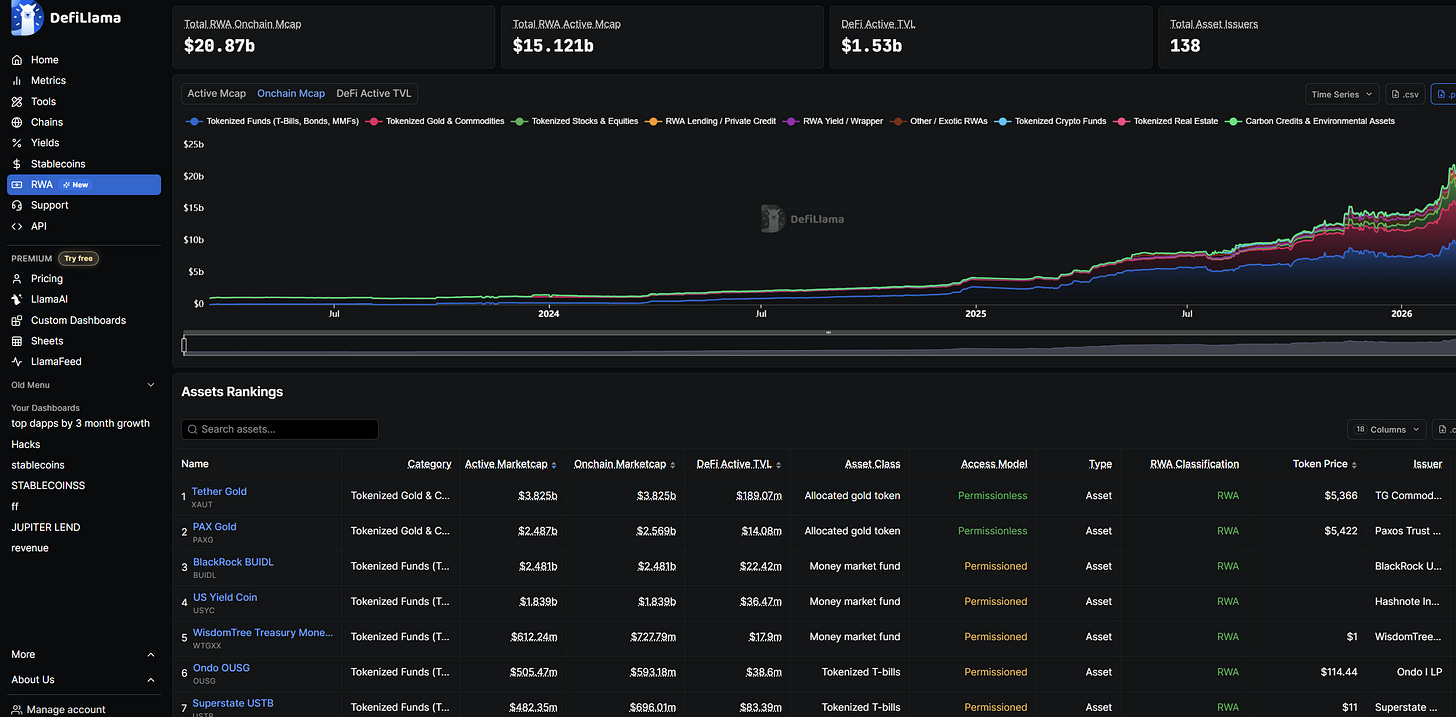The width and height of the screenshot is (1456, 717).
Task: Click the Stablecoins dollar icon
Action: click(17, 164)
